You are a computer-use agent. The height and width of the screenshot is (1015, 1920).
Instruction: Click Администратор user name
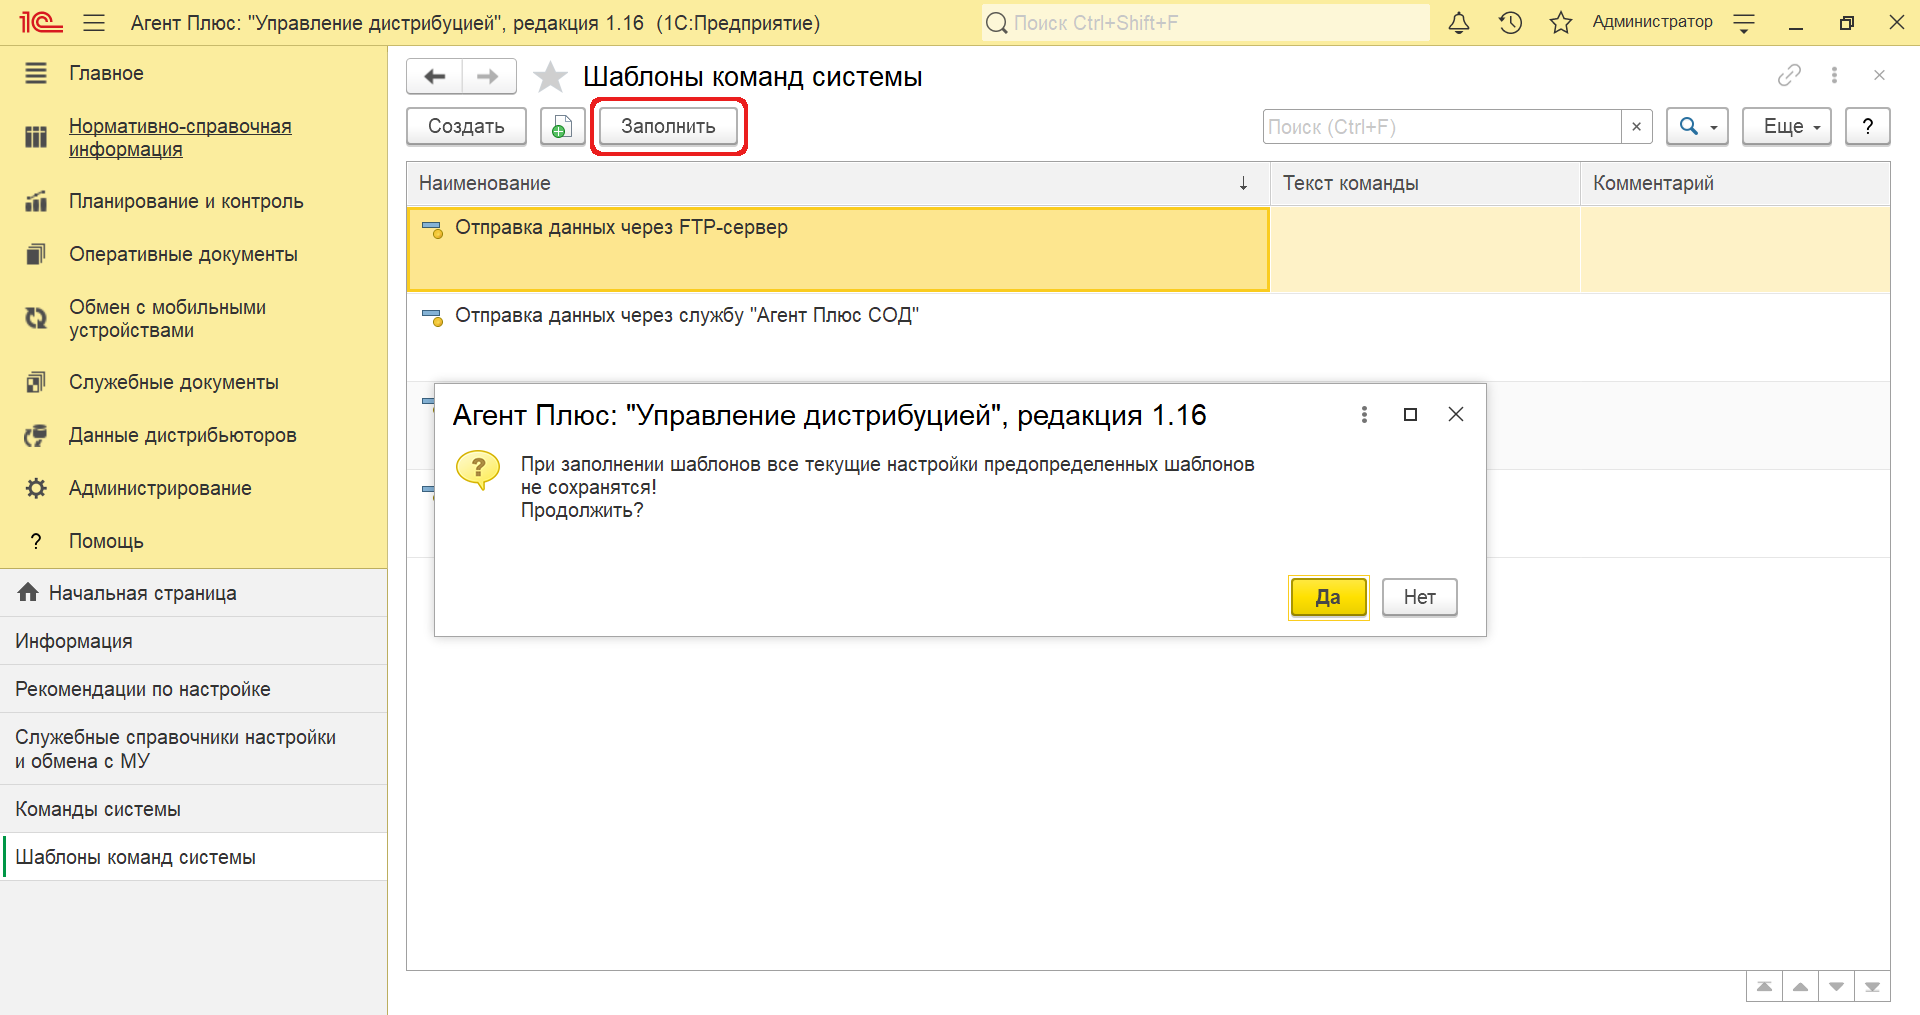(1652, 22)
